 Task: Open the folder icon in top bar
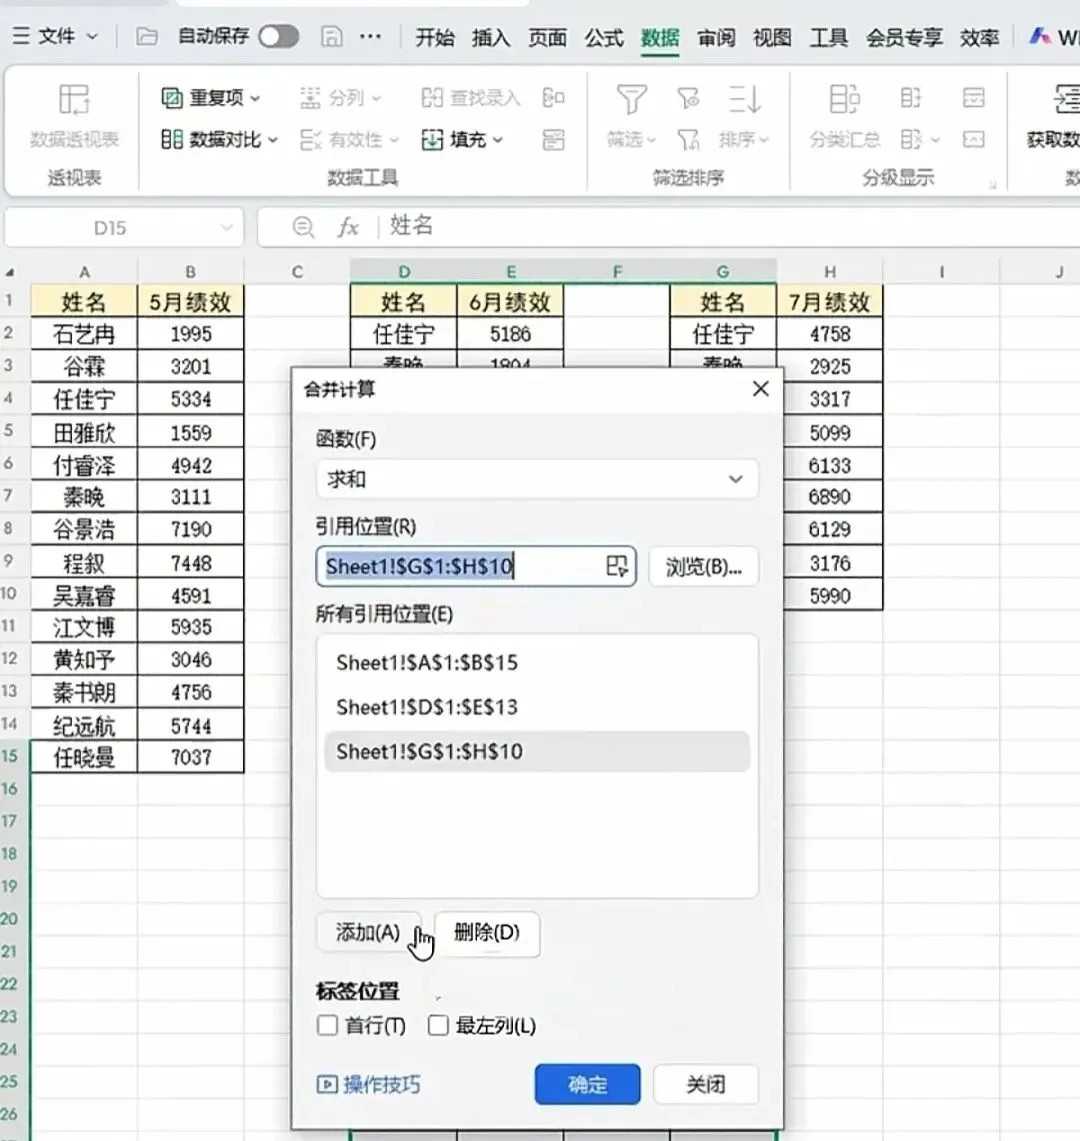[x=147, y=36]
